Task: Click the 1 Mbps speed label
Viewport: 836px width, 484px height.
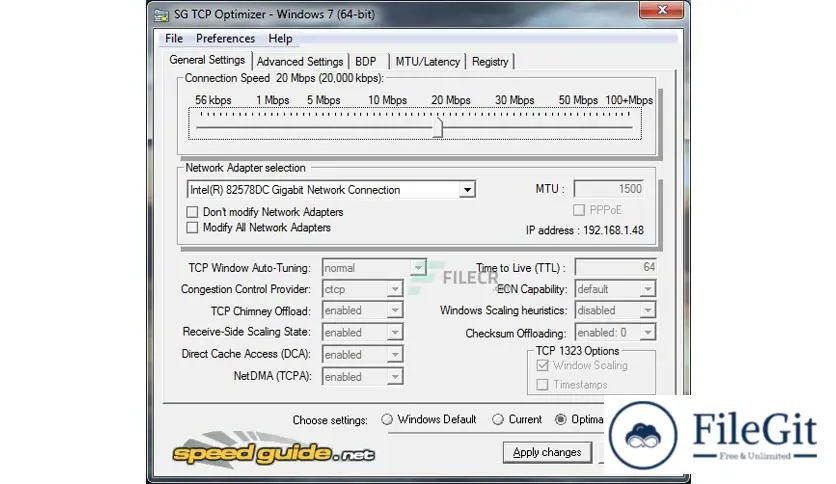Action: (x=272, y=100)
